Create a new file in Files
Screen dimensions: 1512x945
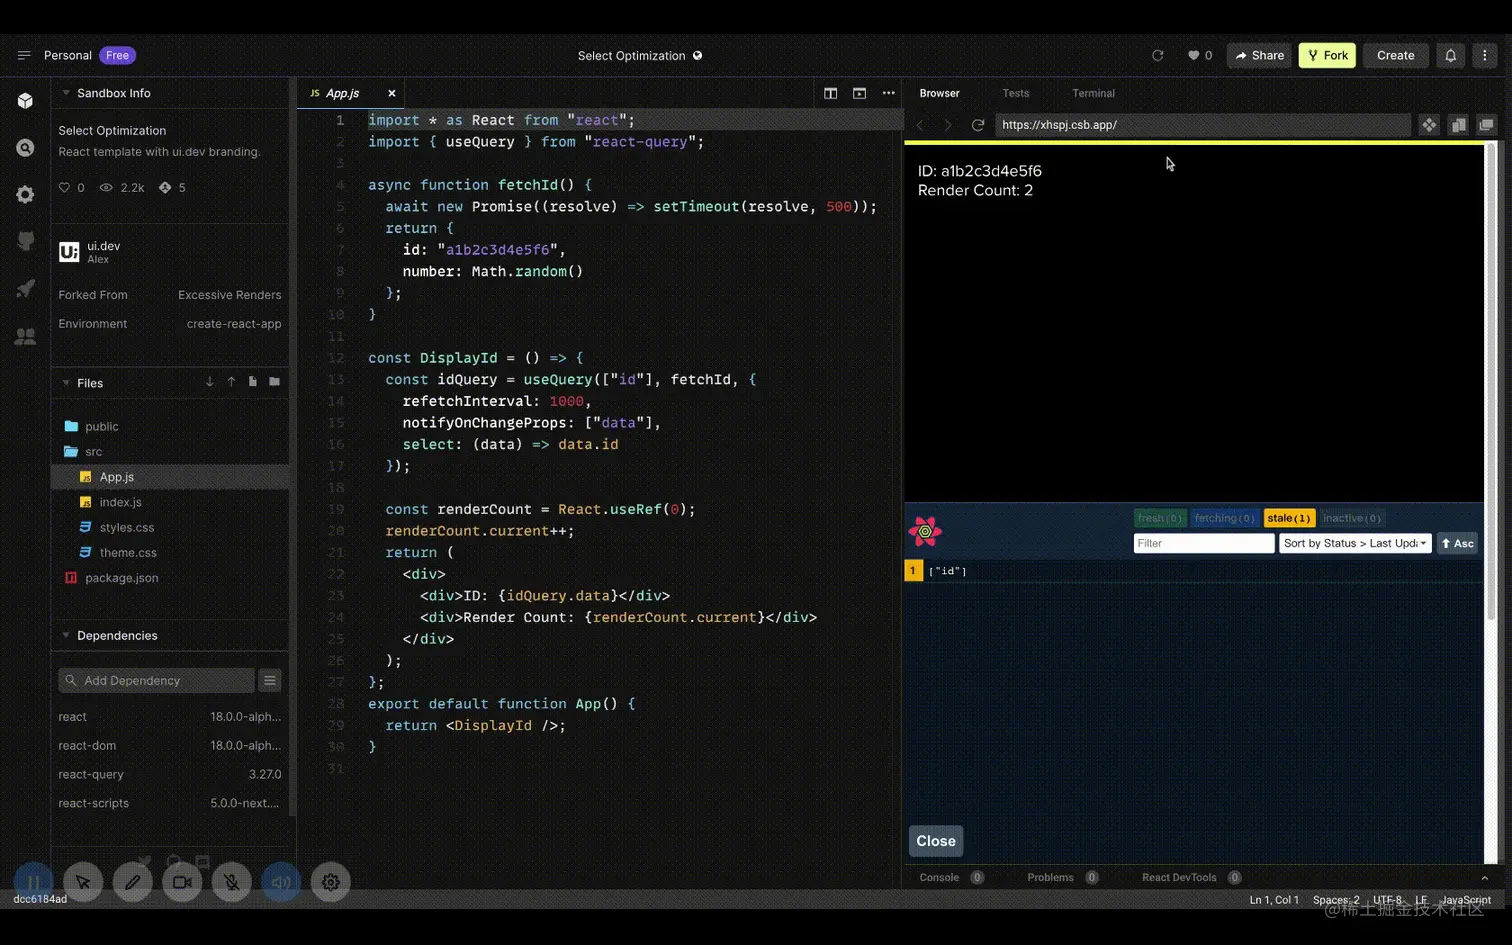point(253,382)
